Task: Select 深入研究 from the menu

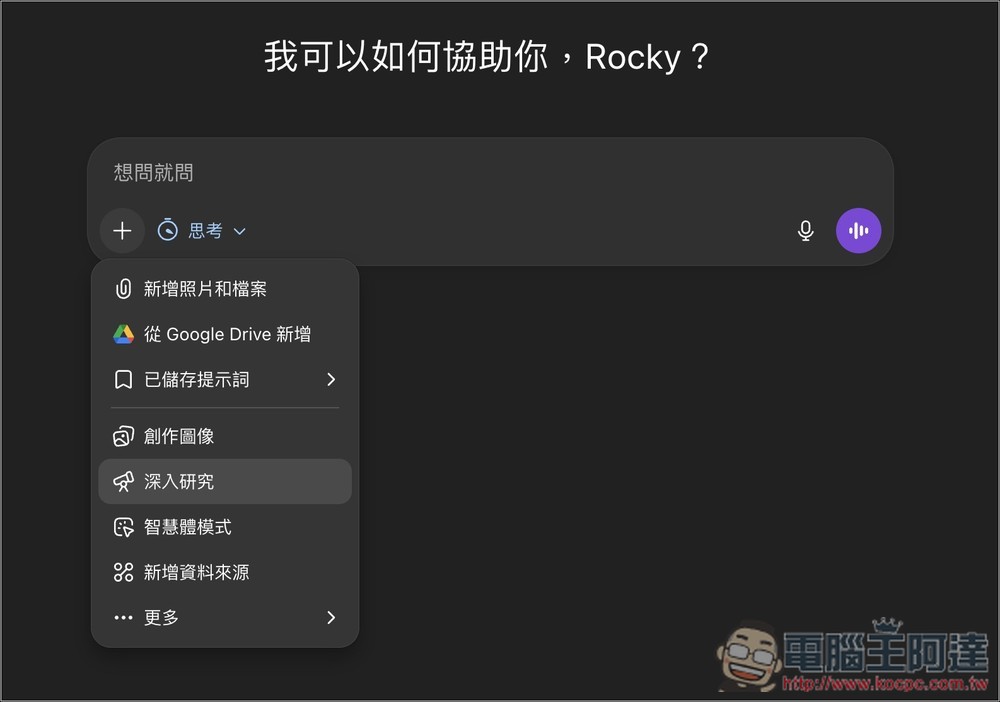Action: click(185, 481)
